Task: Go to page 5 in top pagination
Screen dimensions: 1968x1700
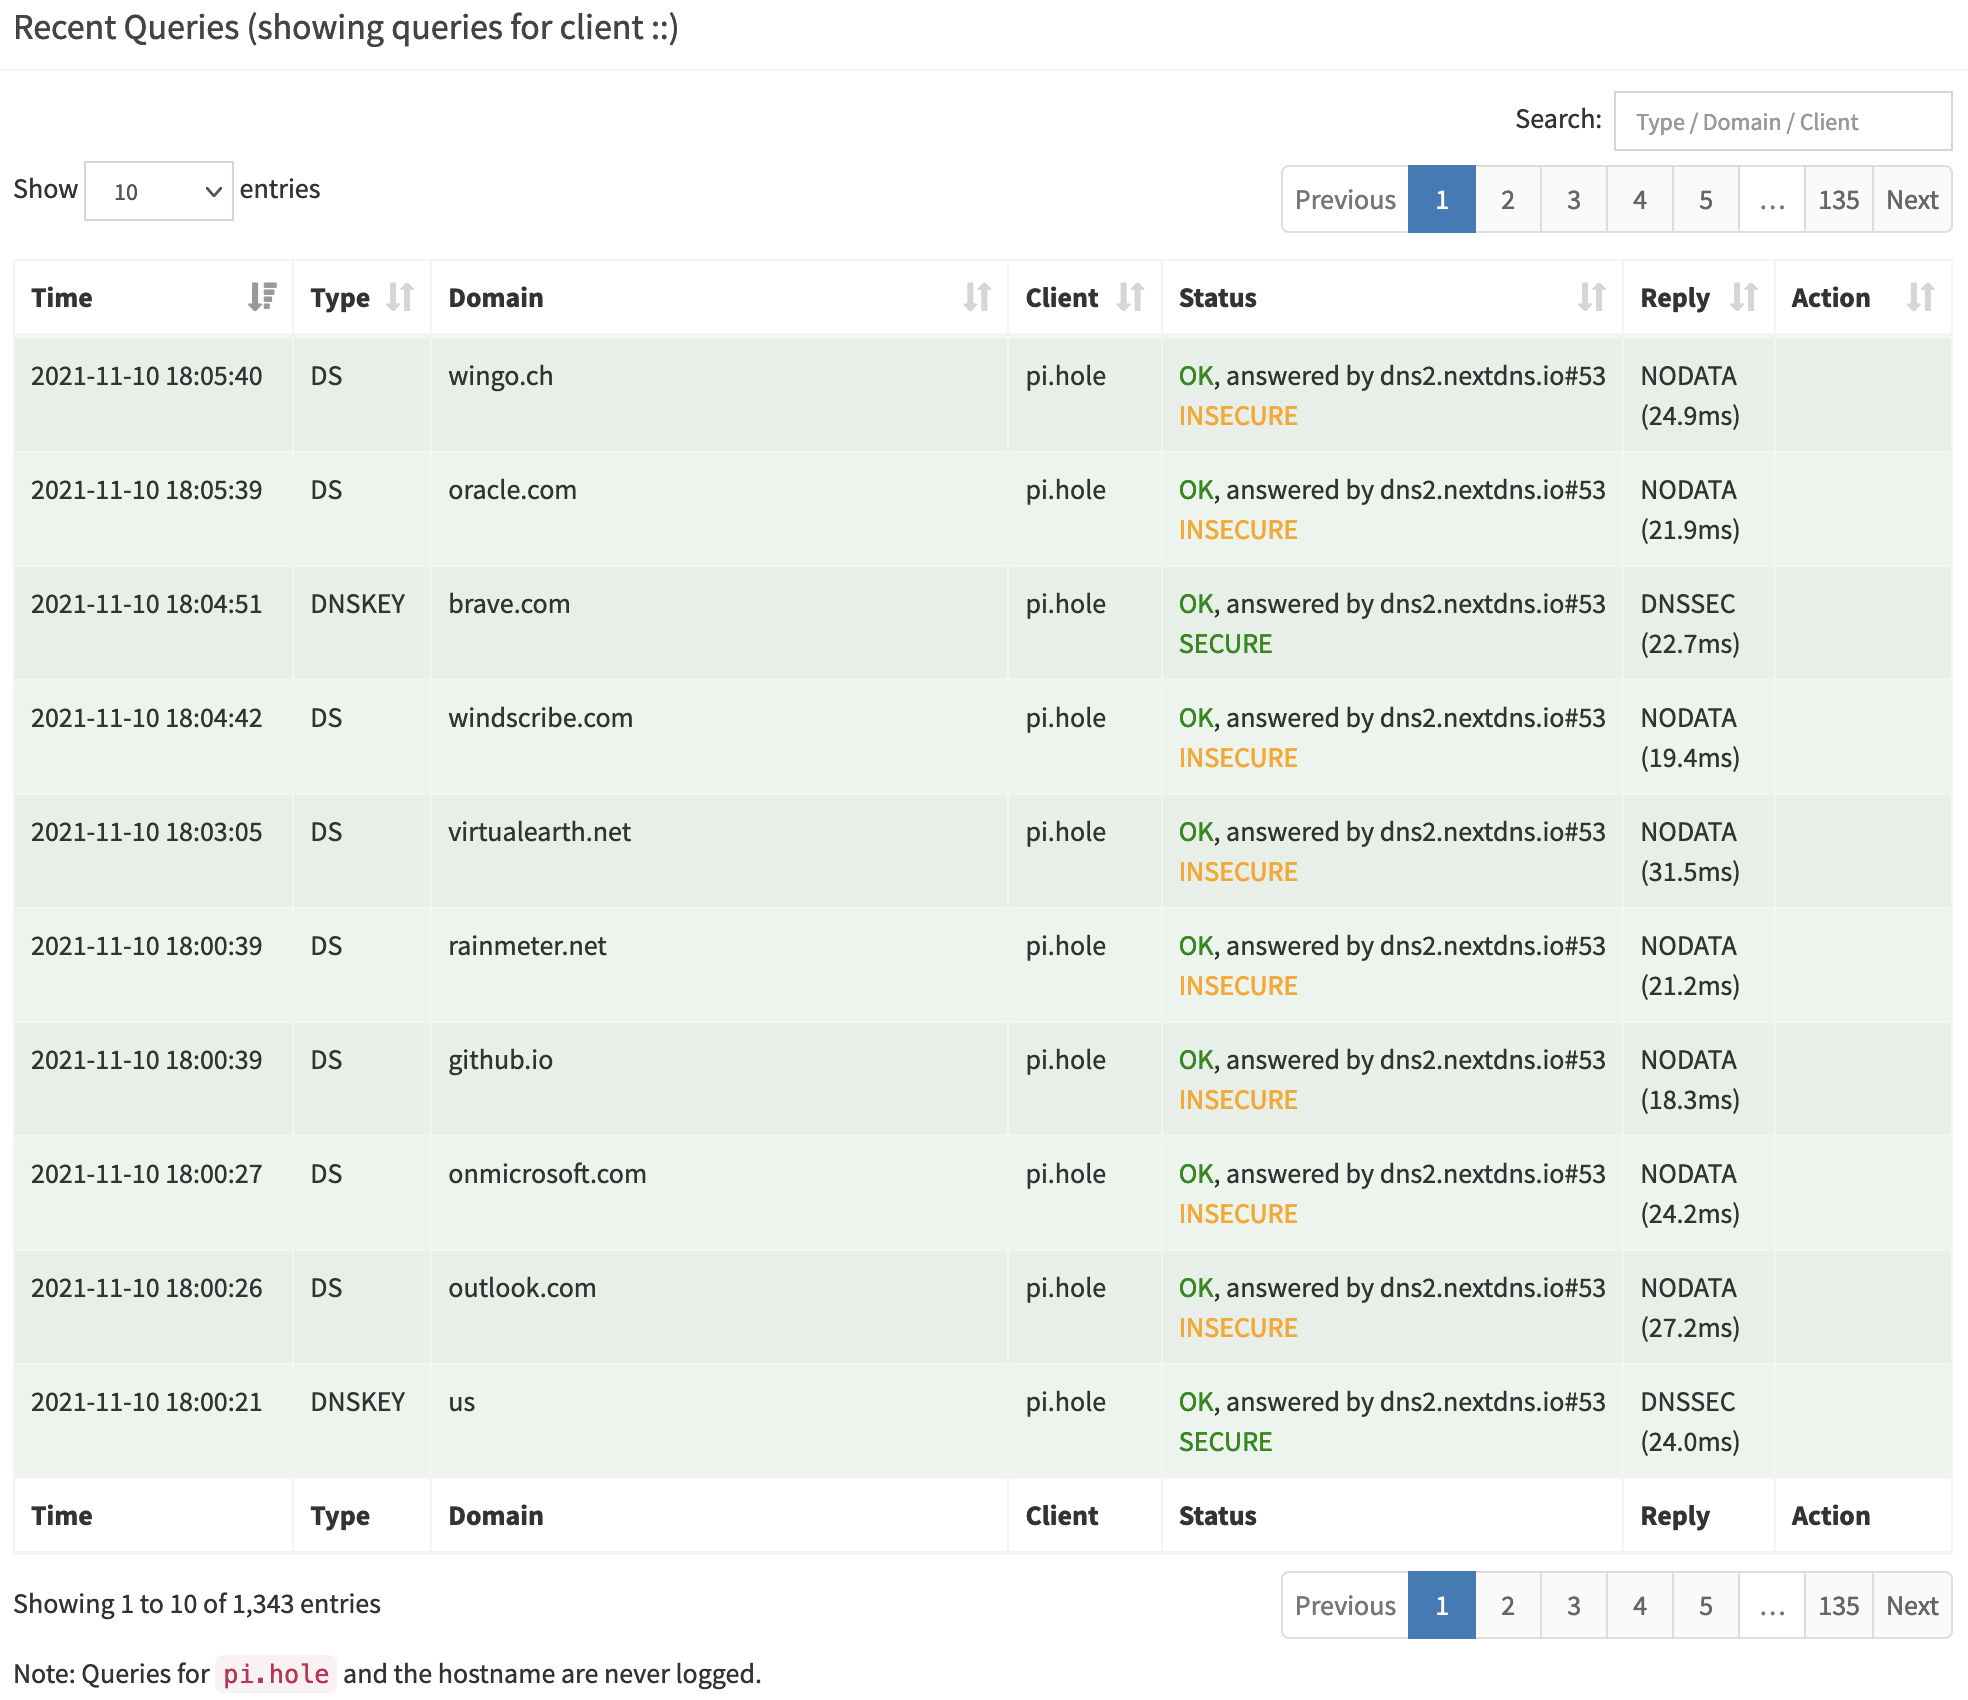Action: pyautogui.click(x=1705, y=200)
